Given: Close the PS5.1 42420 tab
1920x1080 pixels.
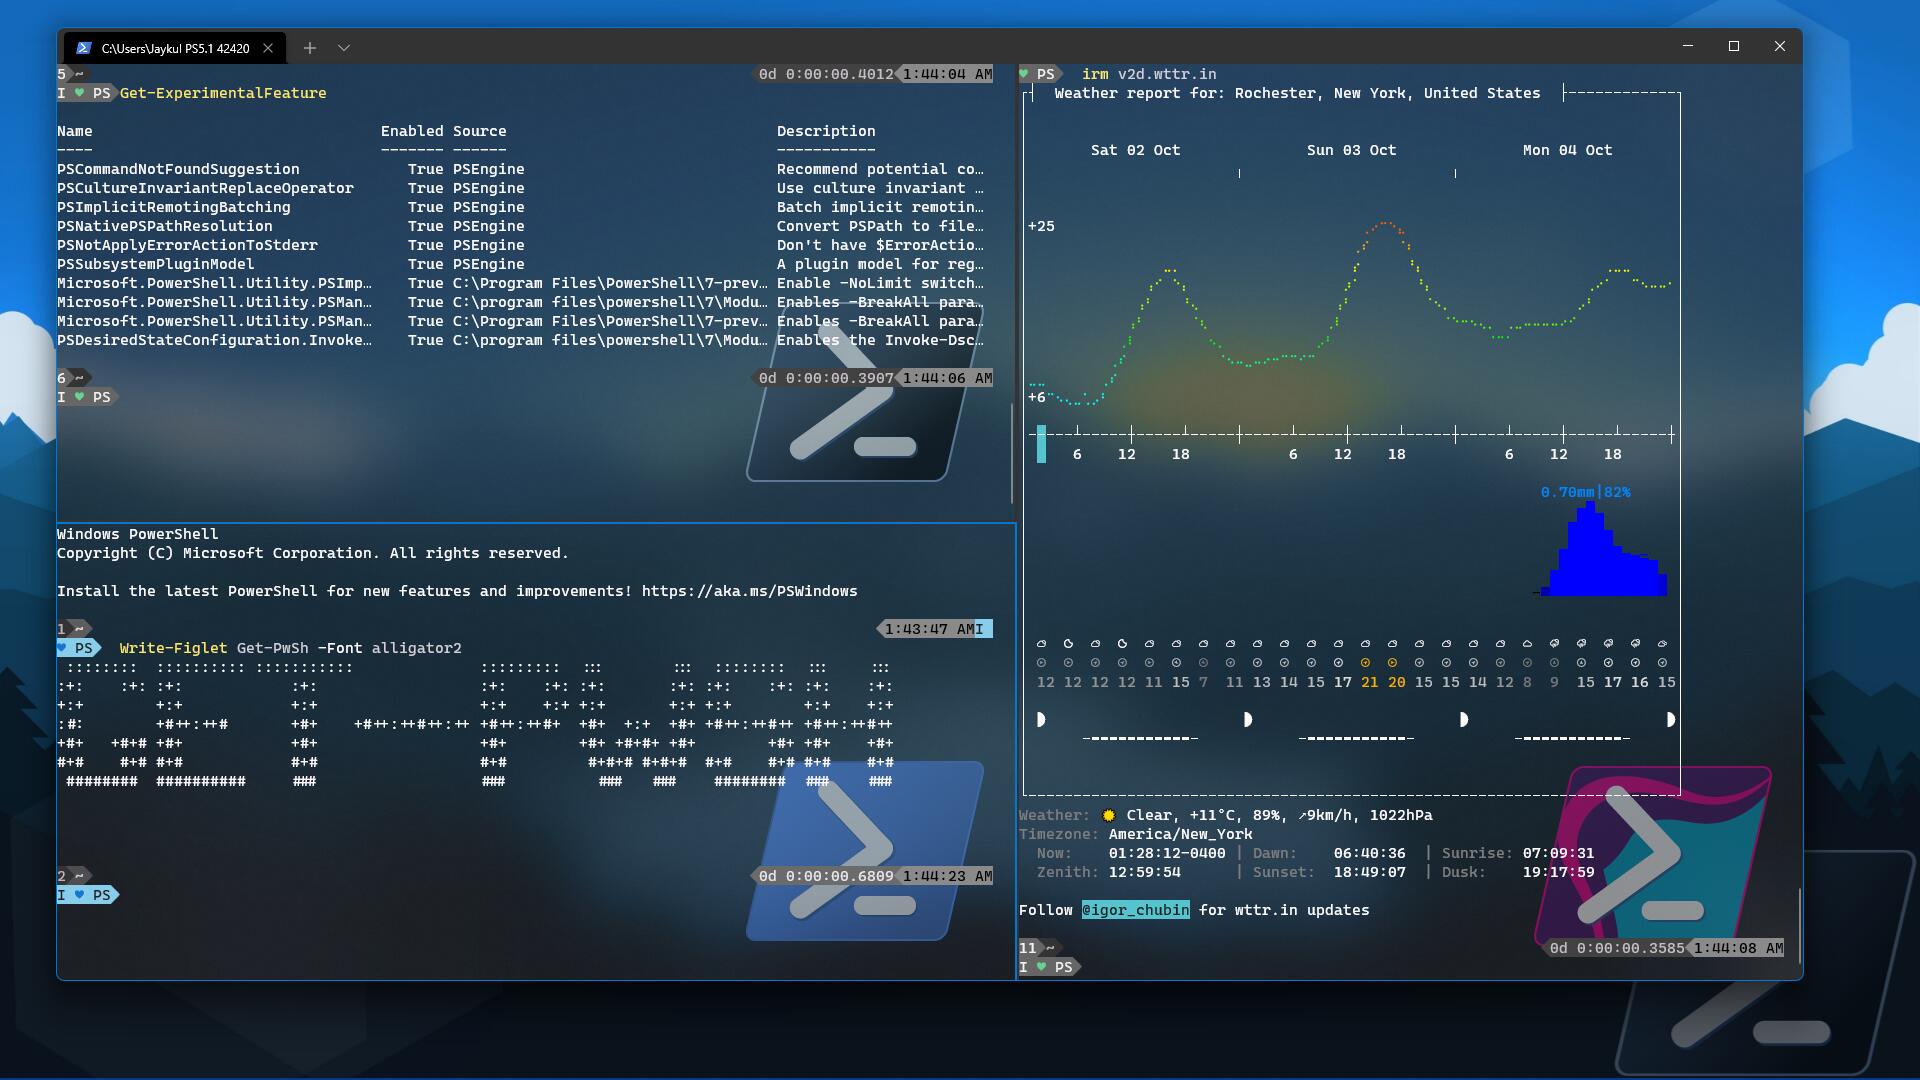Looking at the screenshot, I should [x=267, y=48].
